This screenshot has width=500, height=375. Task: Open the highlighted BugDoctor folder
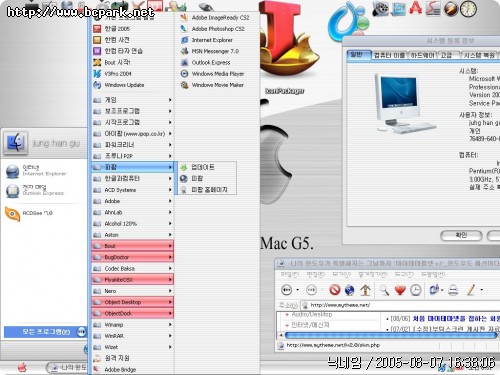133,257
